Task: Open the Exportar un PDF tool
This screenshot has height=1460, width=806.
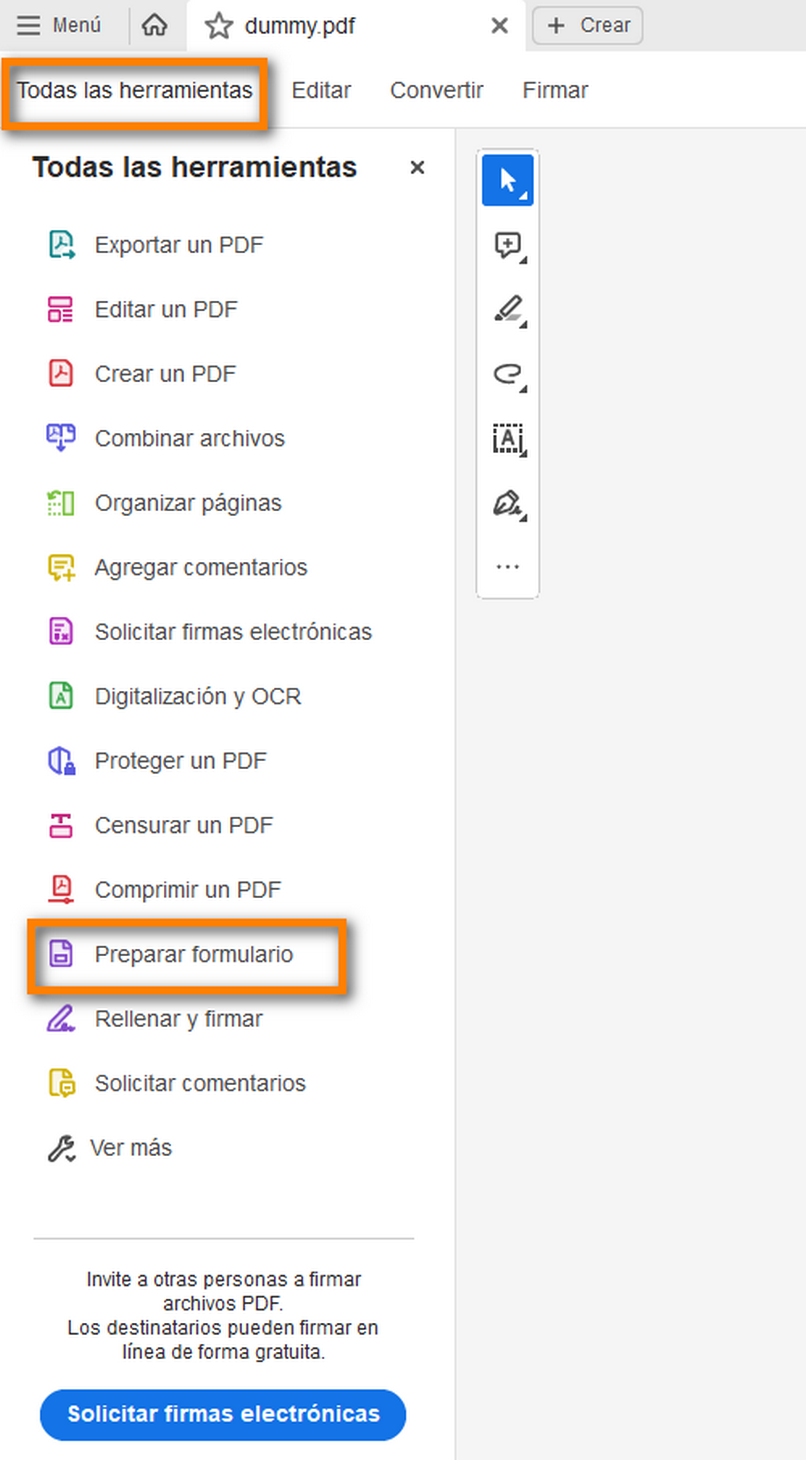Action: [x=179, y=244]
